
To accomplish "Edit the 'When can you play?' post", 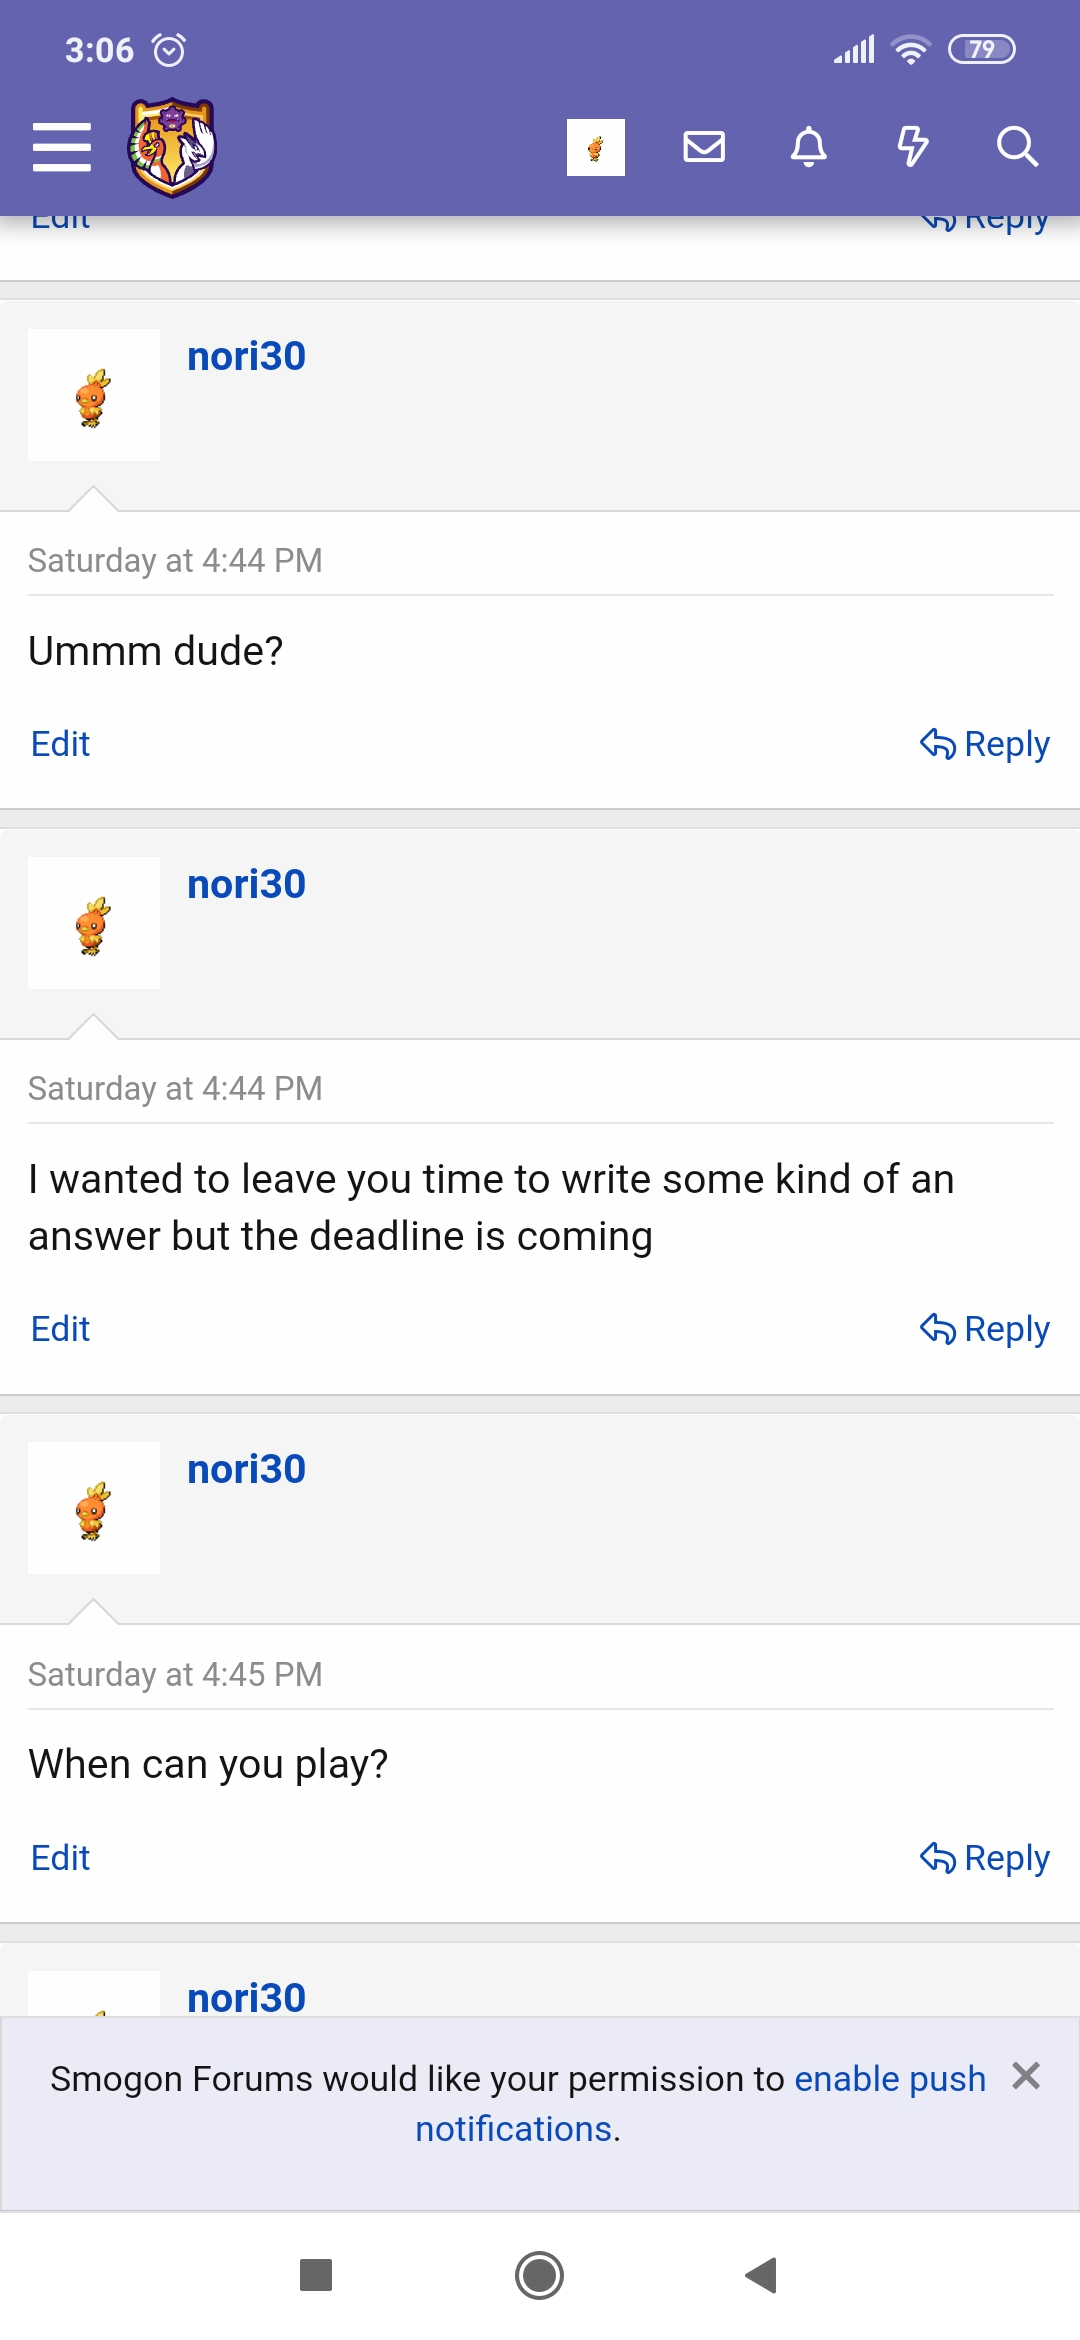I will (60, 1858).
